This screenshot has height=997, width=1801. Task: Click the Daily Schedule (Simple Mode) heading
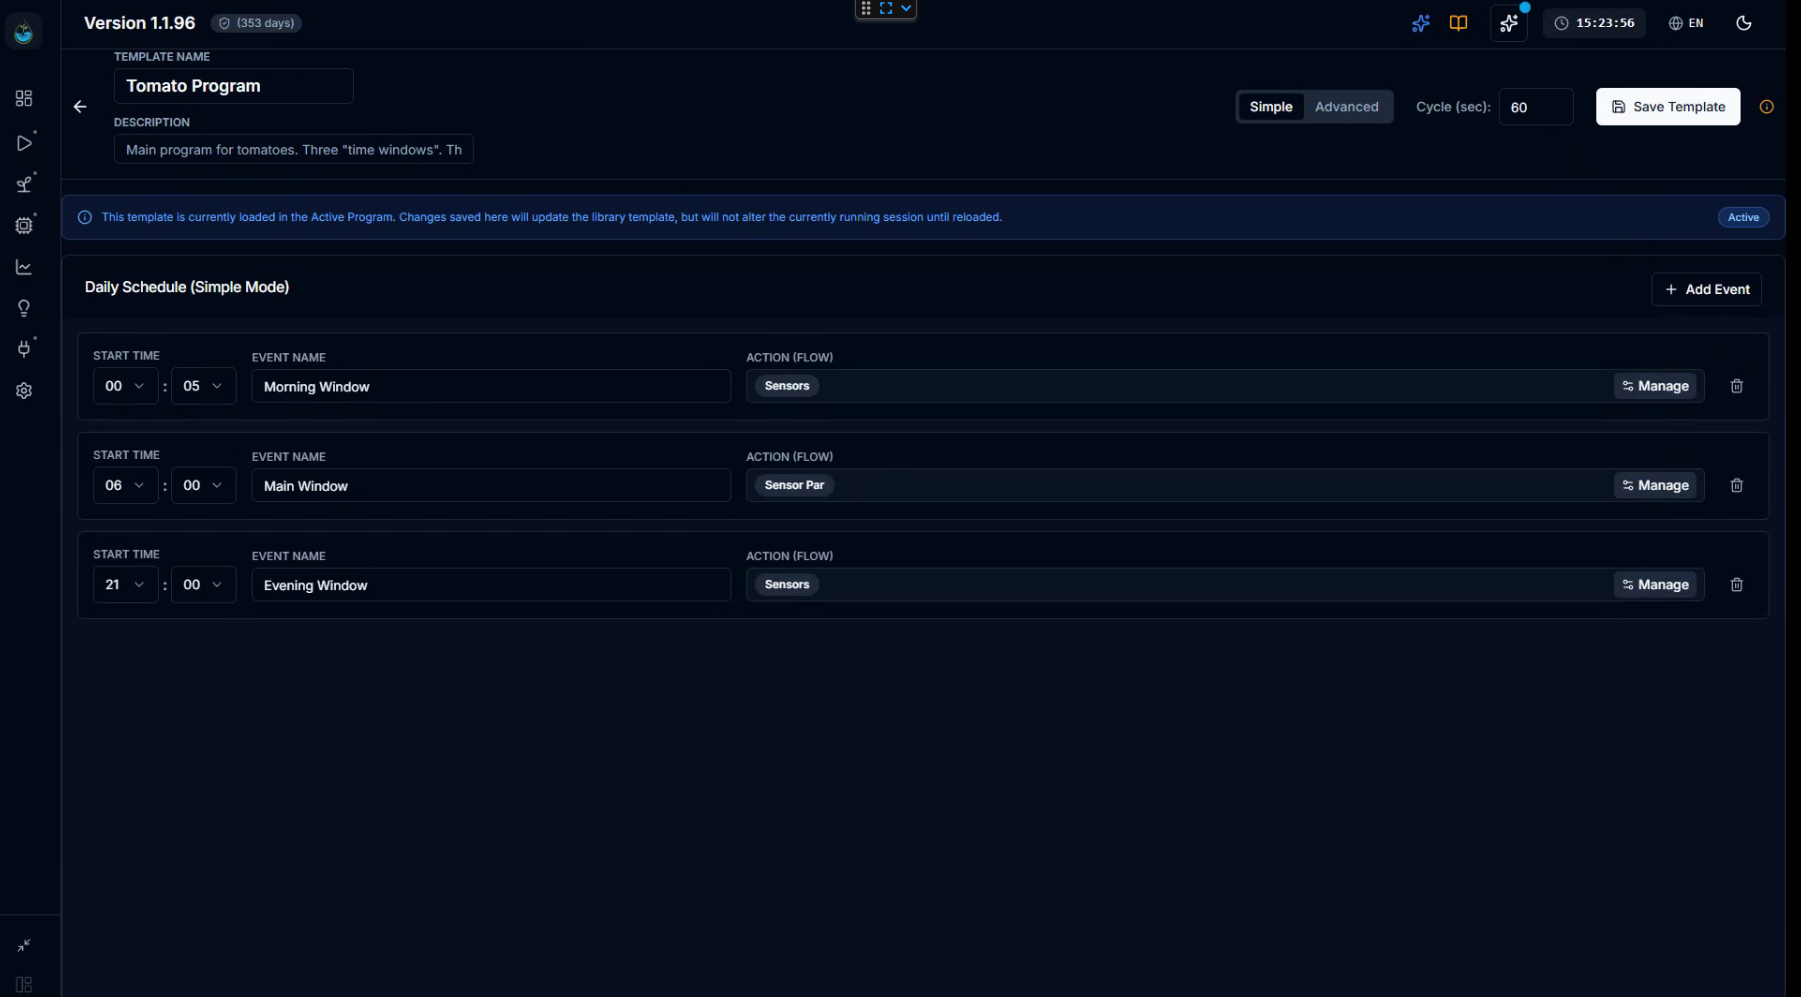click(187, 287)
